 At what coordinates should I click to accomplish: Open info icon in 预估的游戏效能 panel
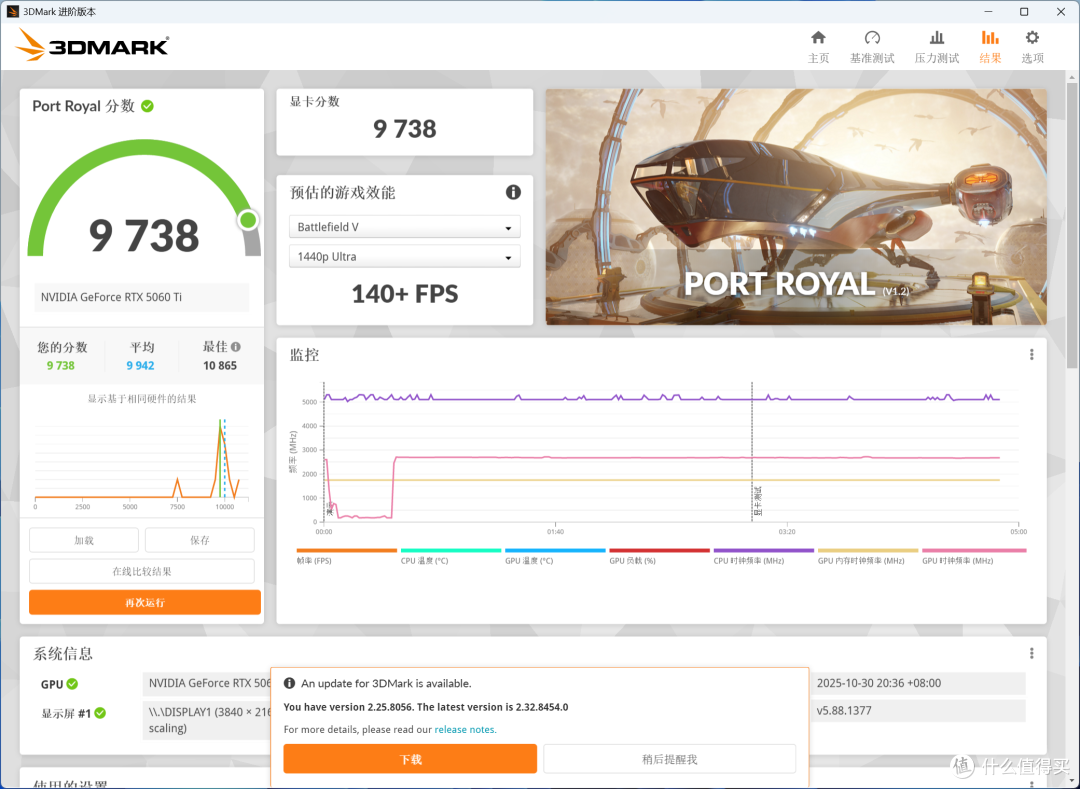513,192
